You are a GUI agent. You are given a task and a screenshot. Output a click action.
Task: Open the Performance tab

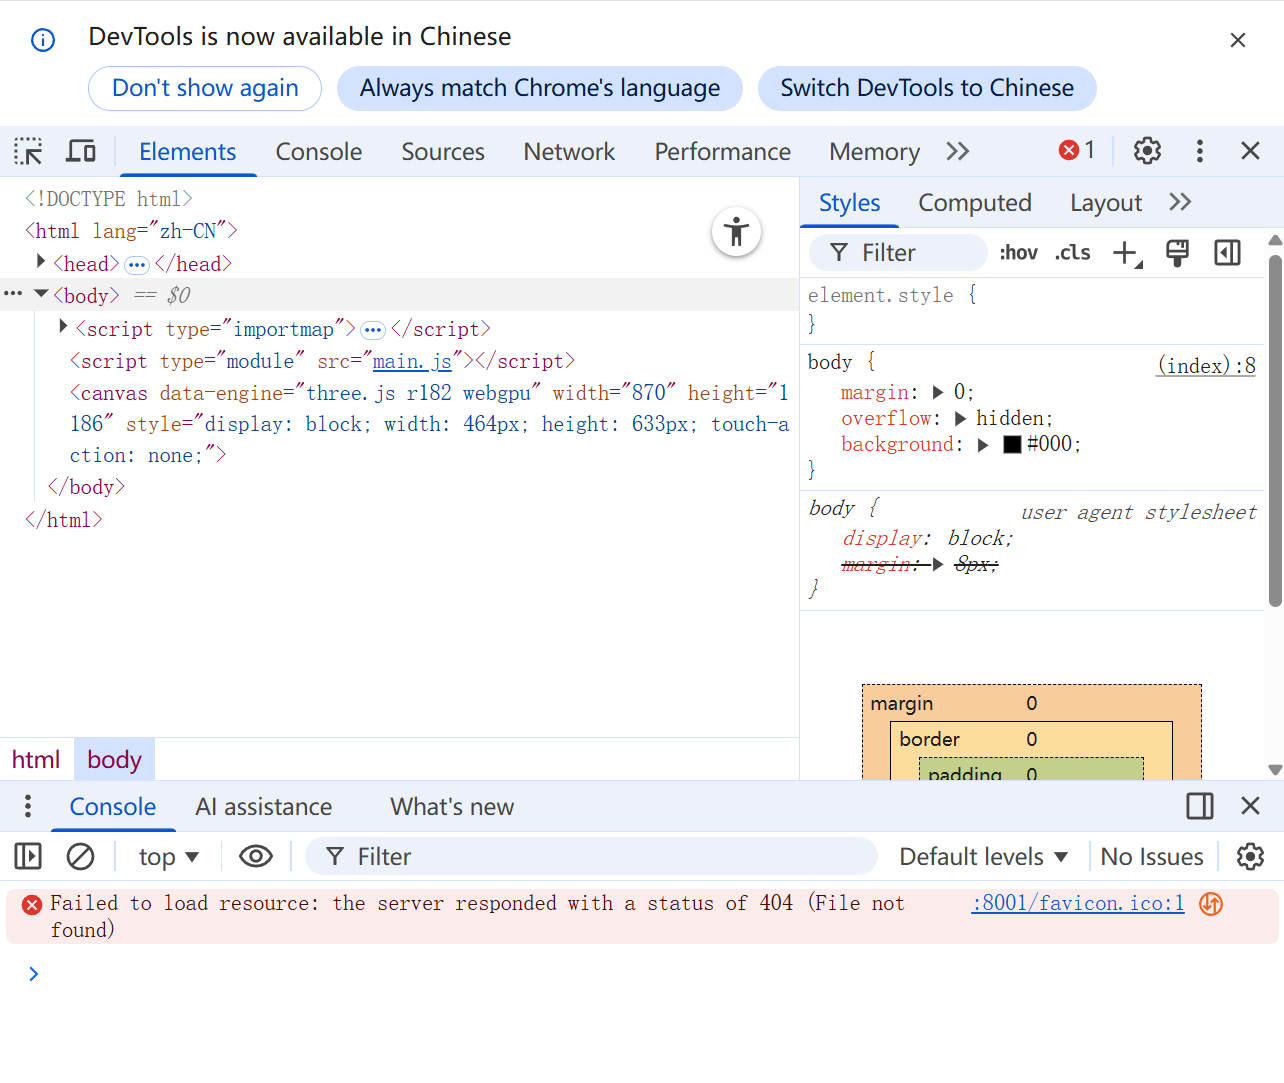[x=722, y=152]
